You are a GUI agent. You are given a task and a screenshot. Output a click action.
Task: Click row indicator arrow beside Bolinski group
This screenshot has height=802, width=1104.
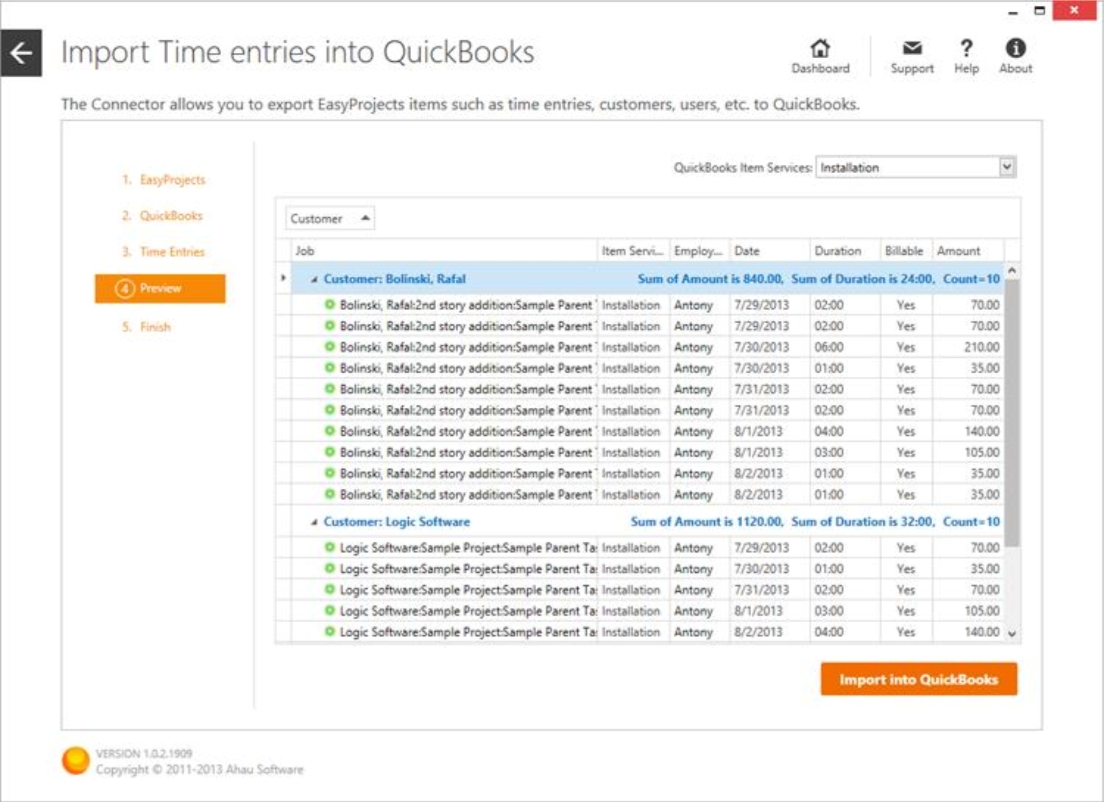283,278
